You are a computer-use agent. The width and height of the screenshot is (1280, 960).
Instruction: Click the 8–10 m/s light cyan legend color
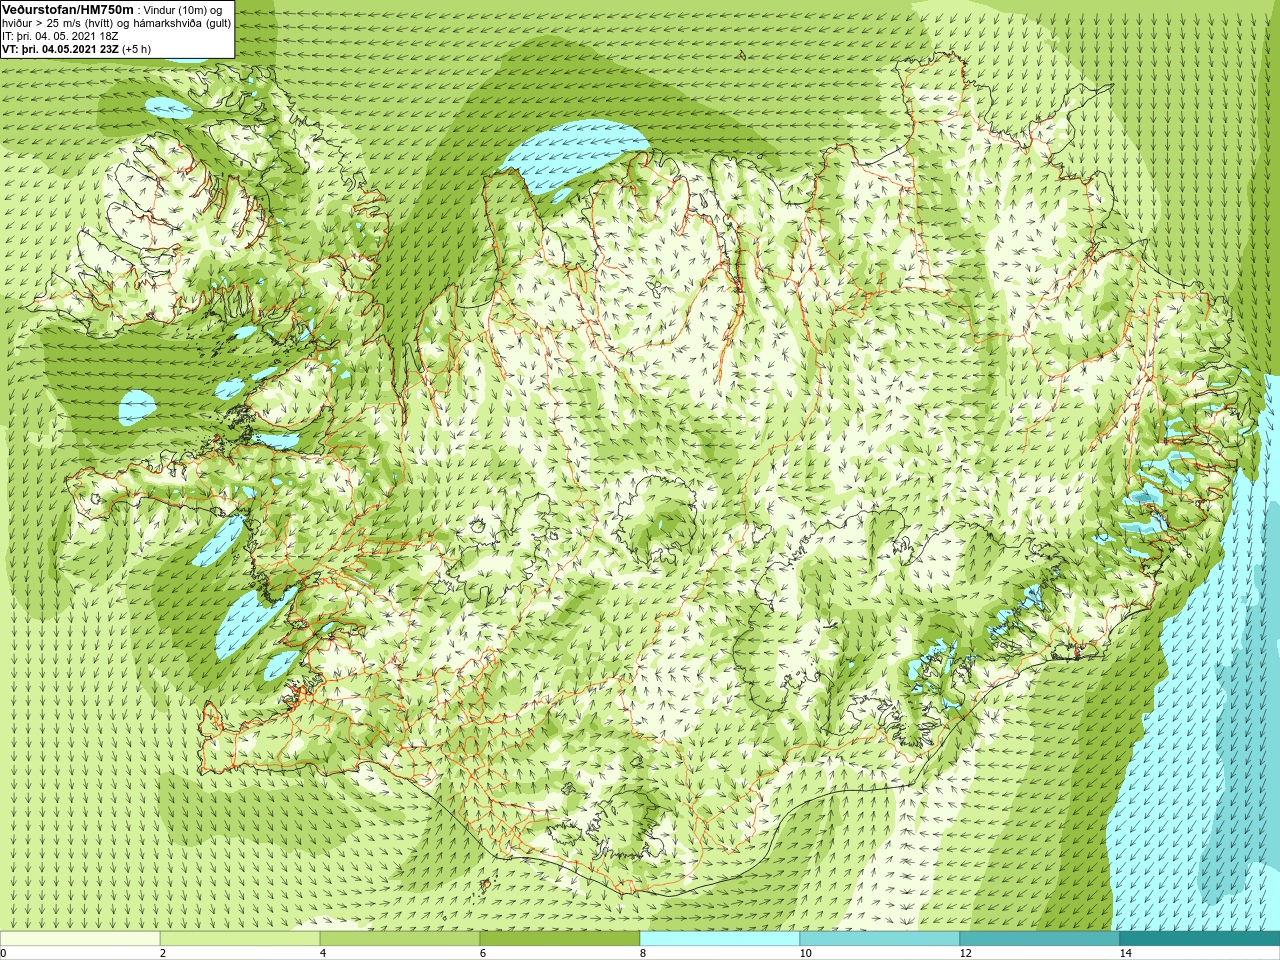[720, 939]
